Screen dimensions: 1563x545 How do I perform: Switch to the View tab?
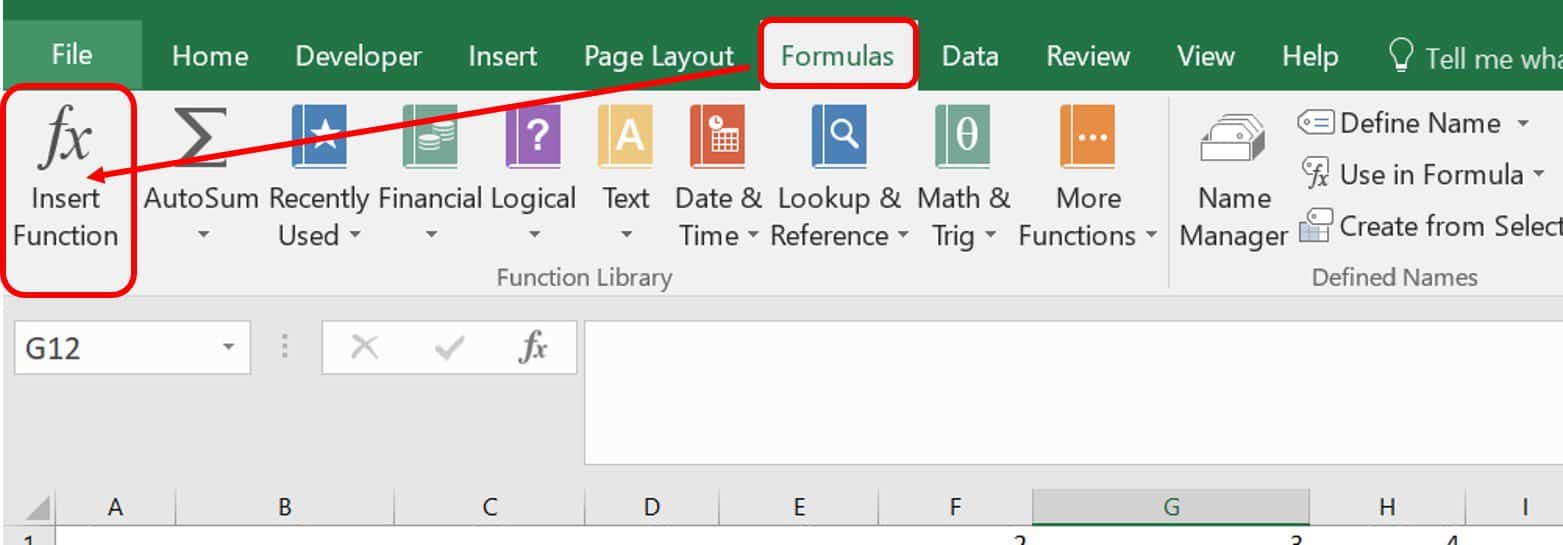[1205, 56]
